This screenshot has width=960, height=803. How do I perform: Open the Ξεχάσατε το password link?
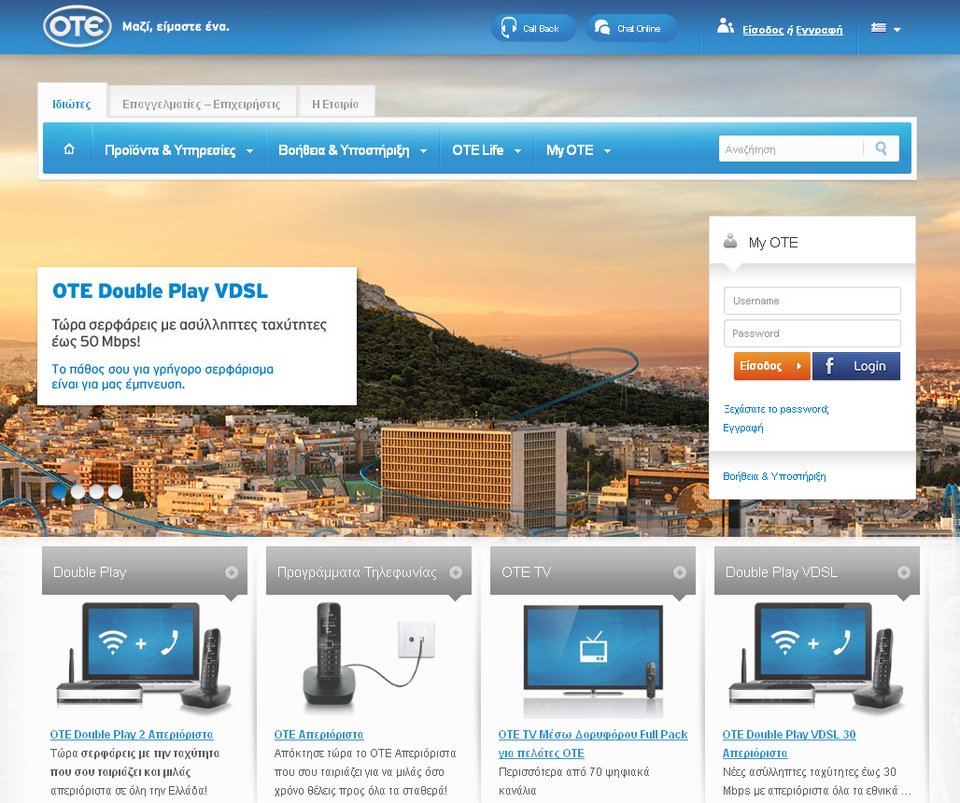[776, 409]
